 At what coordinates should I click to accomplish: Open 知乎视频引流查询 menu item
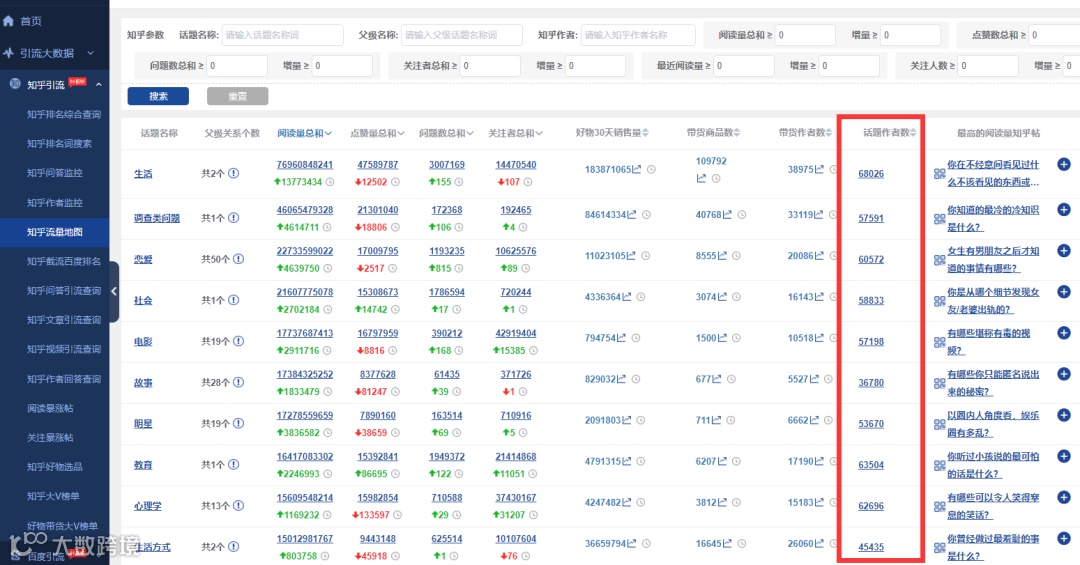coord(64,349)
